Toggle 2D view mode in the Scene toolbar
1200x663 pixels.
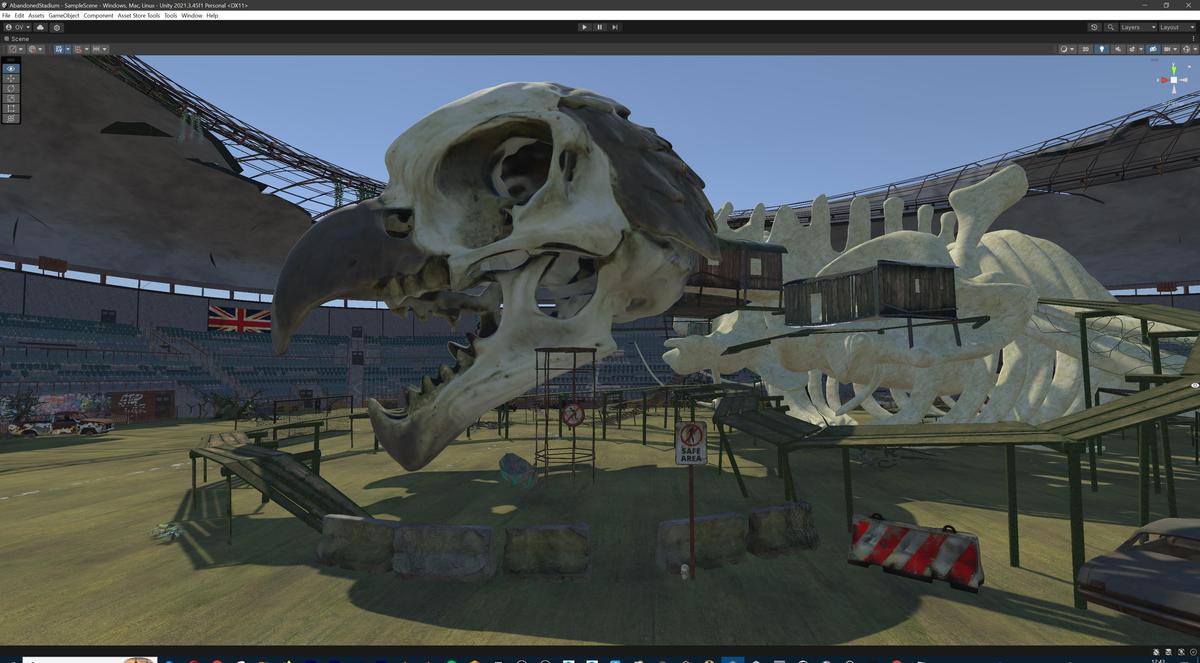coord(1085,49)
